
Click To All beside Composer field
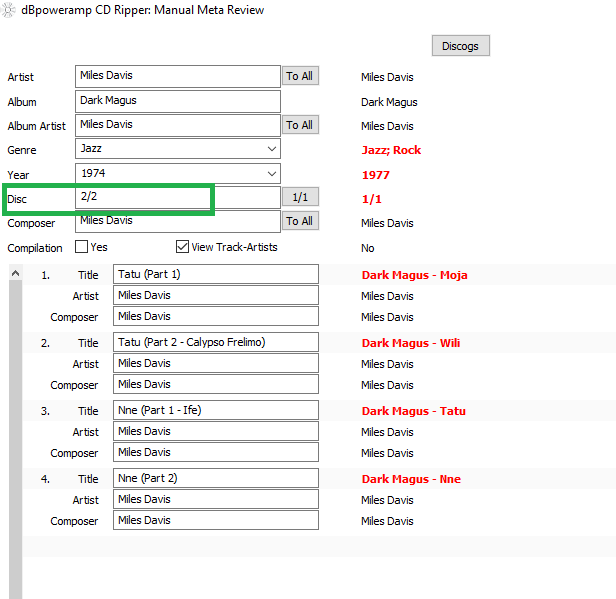click(x=299, y=221)
